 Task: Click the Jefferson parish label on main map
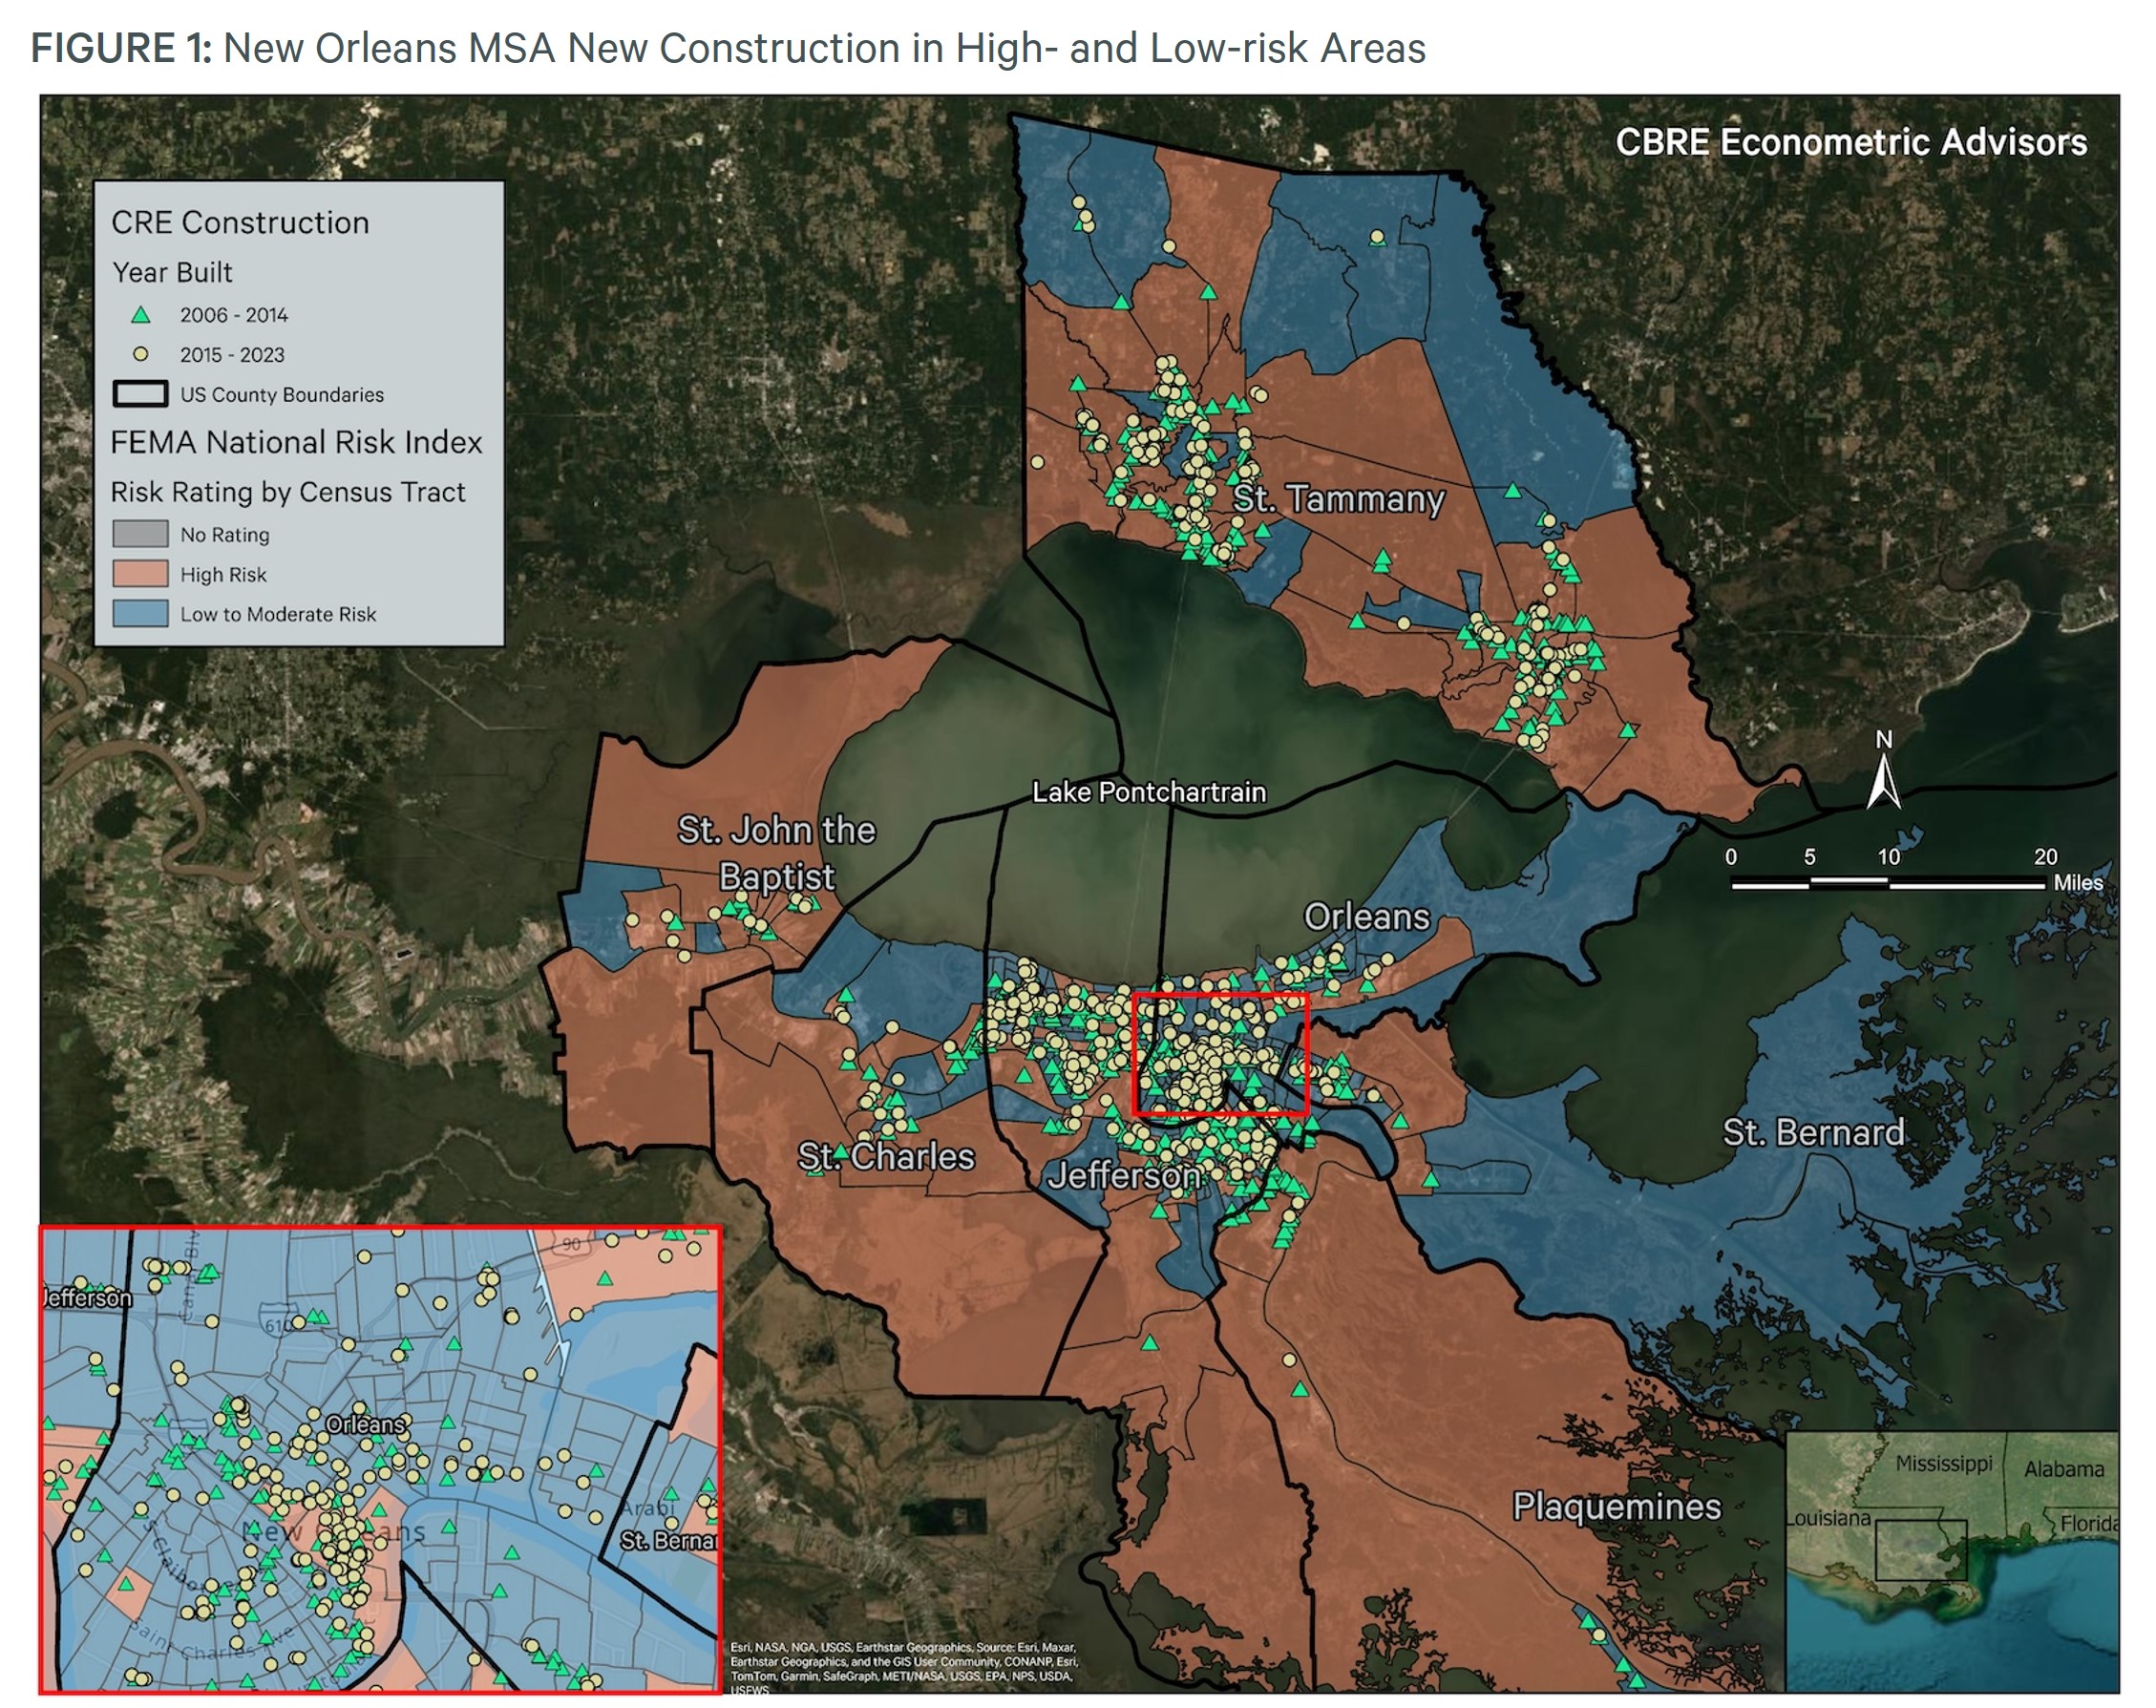tap(1123, 1176)
